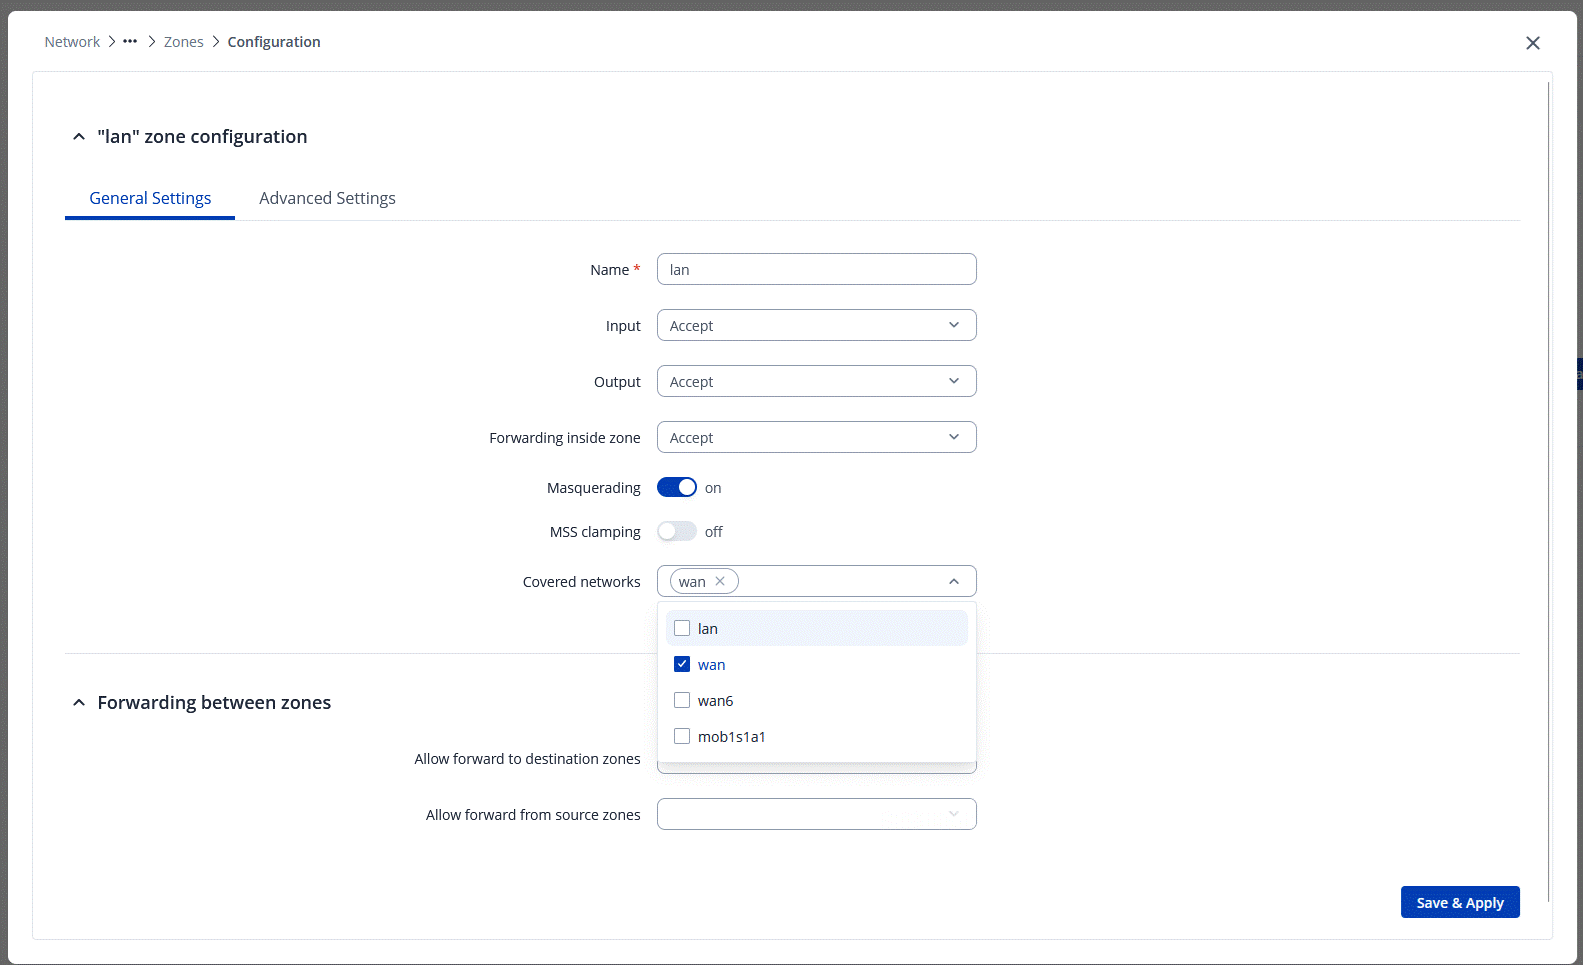
Task: Toggle the Masquerading switch off
Action: [677, 488]
